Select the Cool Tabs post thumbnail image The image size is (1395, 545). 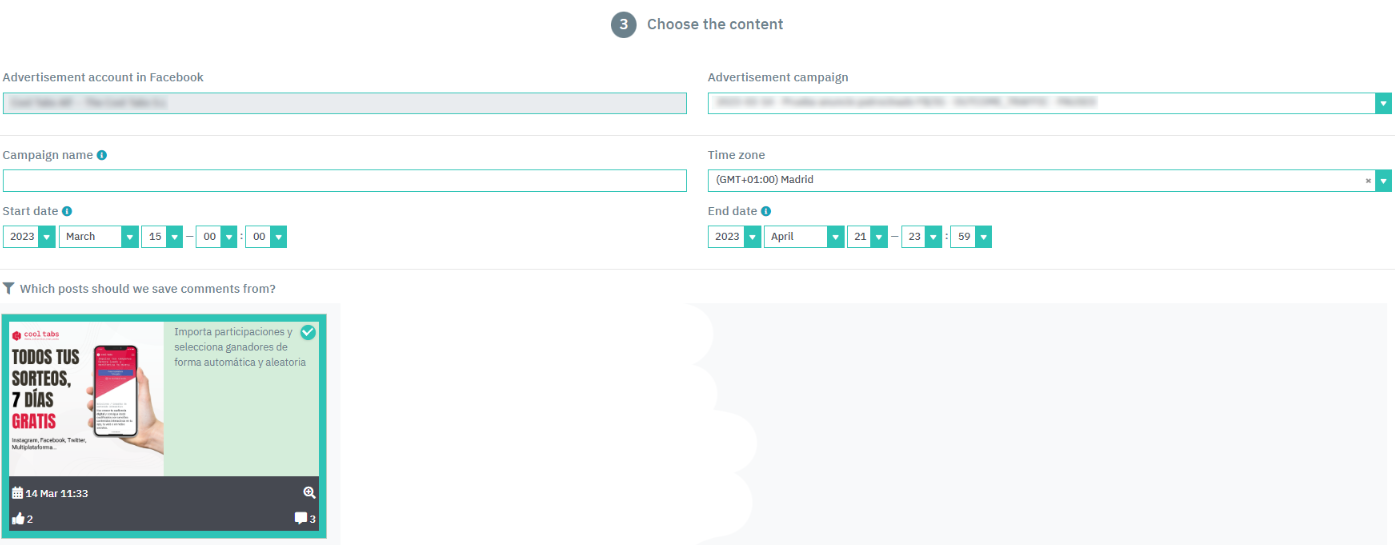(87, 398)
